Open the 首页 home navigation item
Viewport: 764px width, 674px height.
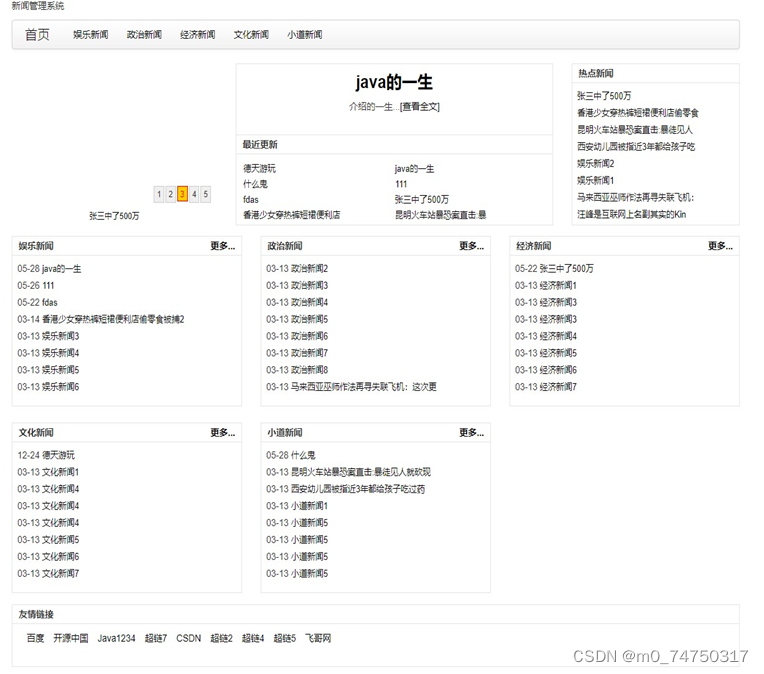click(x=37, y=35)
